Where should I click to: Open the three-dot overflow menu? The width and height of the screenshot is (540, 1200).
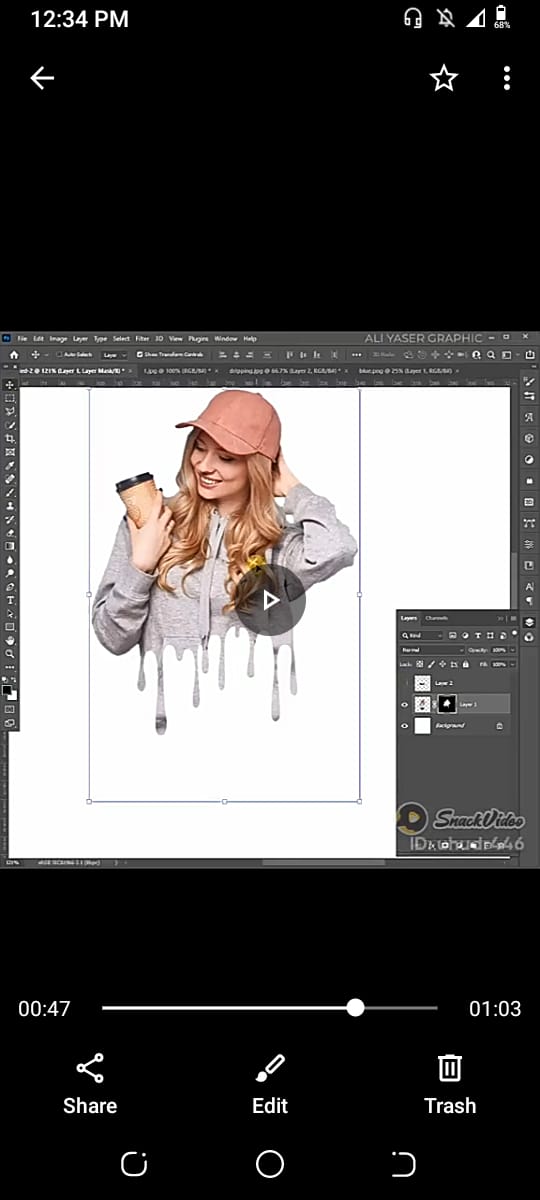(x=507, y=78)
